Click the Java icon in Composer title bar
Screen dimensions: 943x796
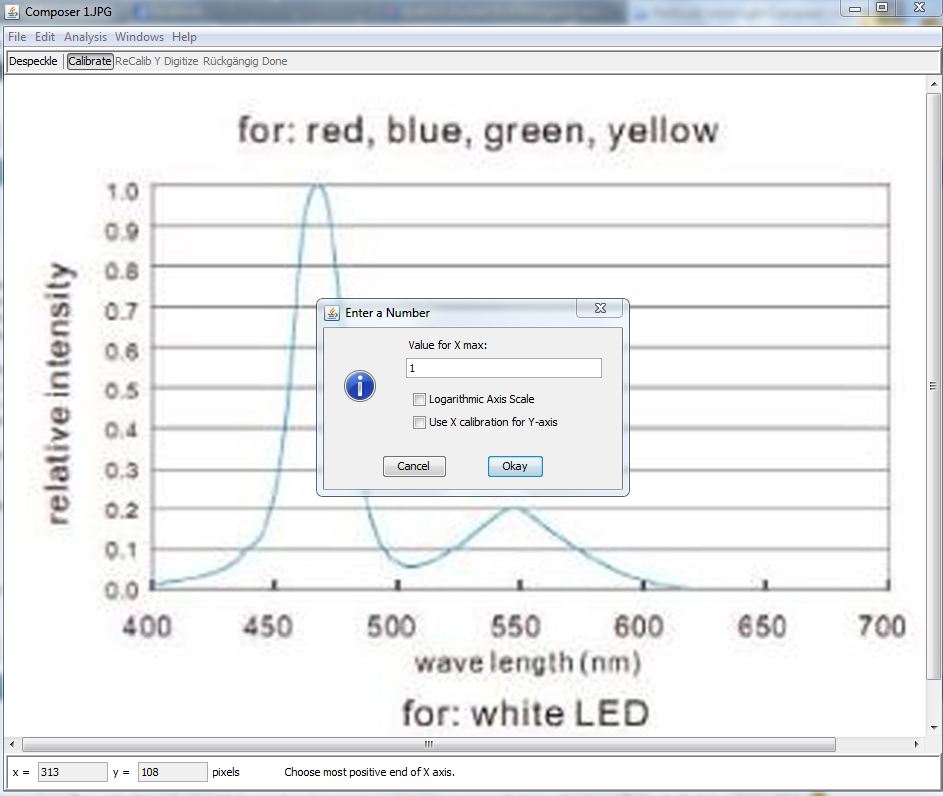pos(12,12)
